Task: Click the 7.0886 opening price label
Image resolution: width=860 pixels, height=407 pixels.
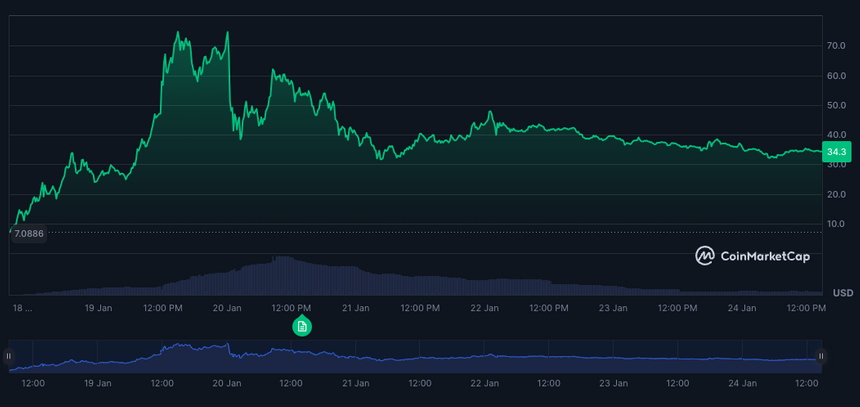Action: pos(29,233)
